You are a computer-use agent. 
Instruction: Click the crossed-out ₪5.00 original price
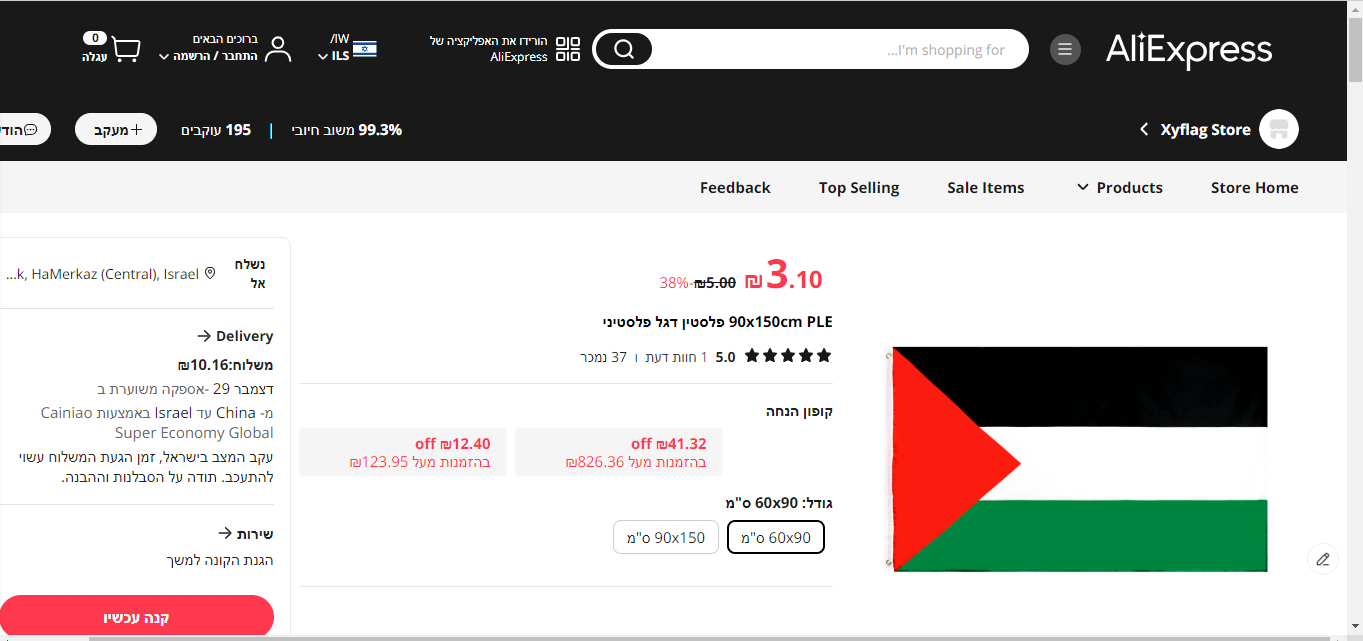(715, 282)
